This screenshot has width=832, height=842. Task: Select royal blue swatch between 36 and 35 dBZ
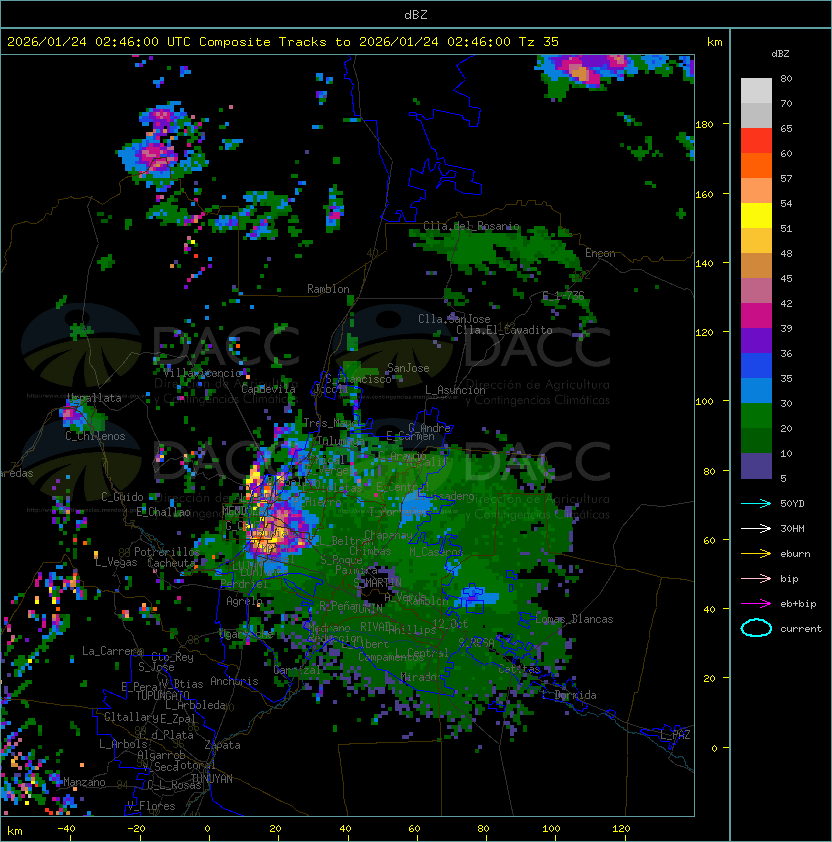756,366
